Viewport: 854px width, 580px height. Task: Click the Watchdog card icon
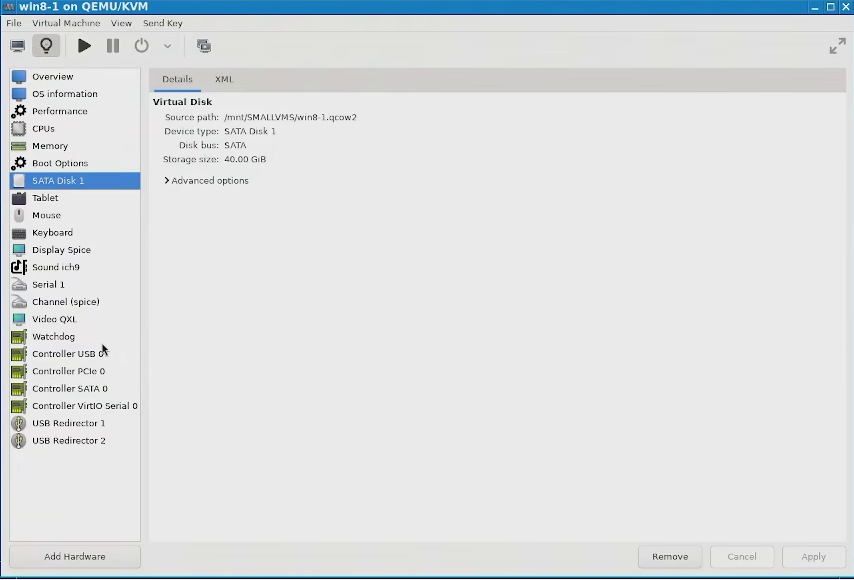19,337
